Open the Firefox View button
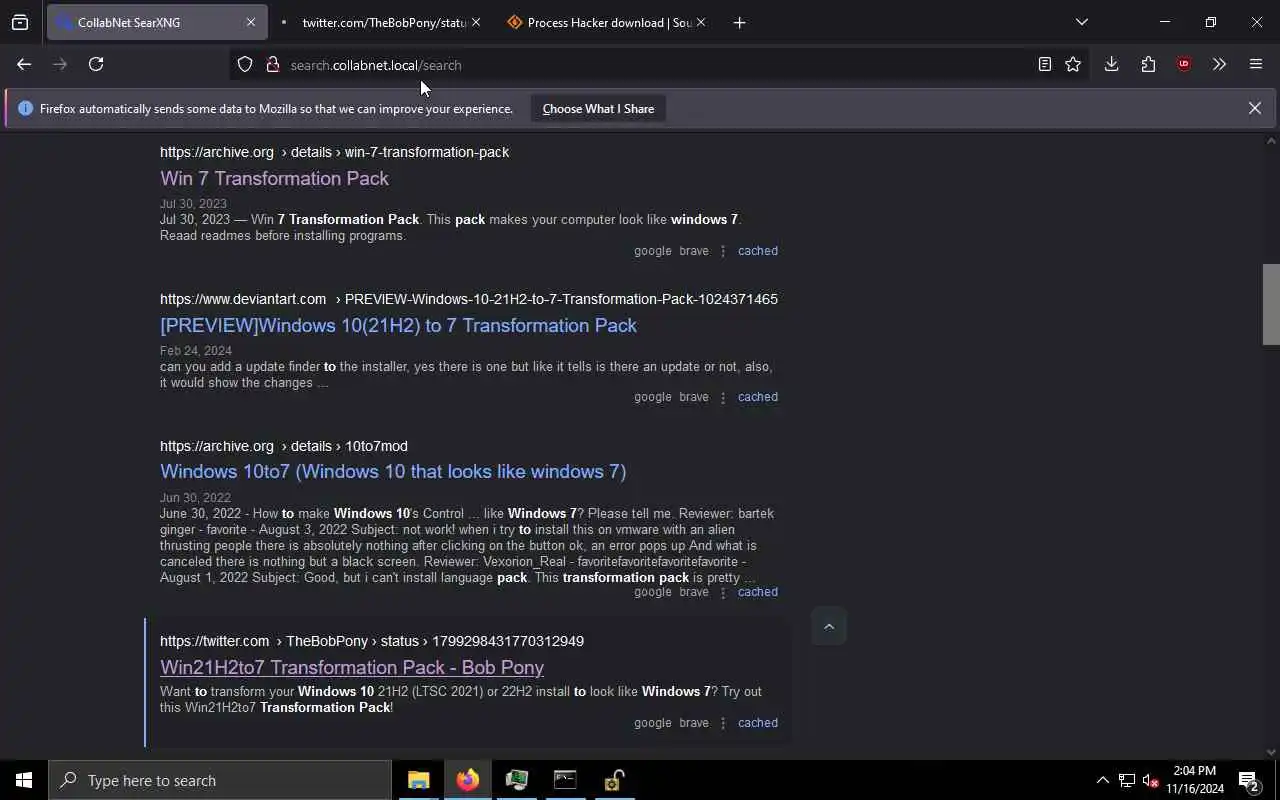This screenshot has height=800, width=1280. pos(20,22)
